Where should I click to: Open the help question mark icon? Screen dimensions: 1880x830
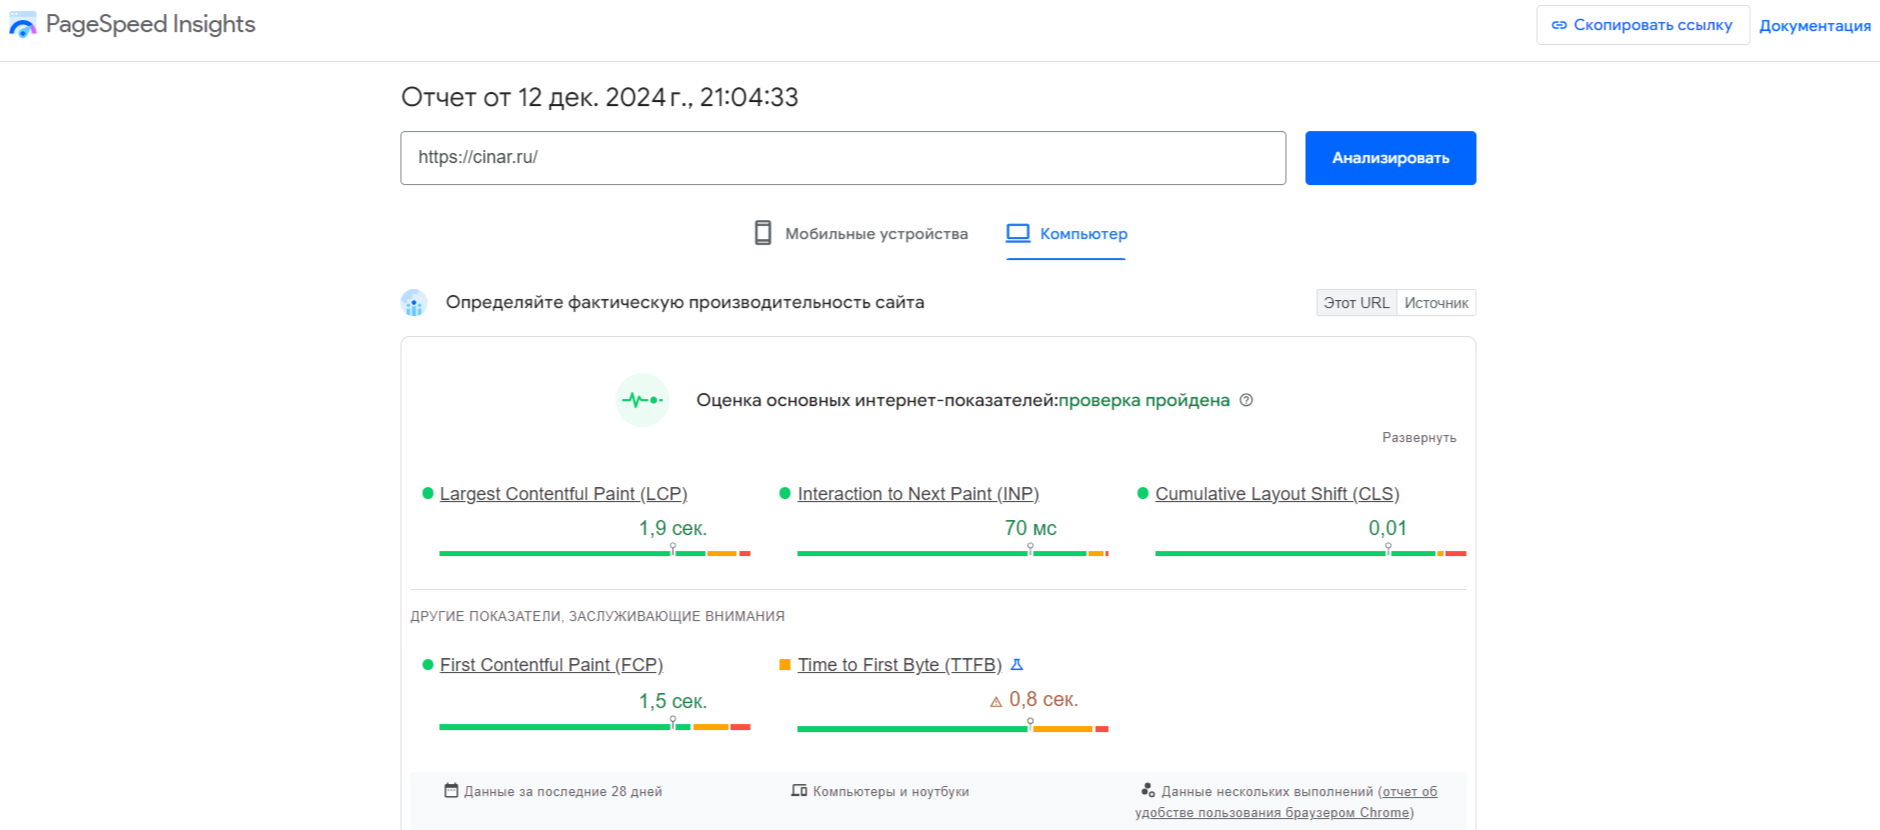point(1246,400)
